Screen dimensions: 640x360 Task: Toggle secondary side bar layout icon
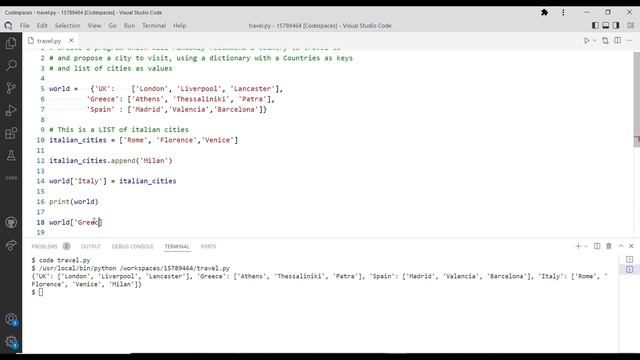(x=616, y=25)
